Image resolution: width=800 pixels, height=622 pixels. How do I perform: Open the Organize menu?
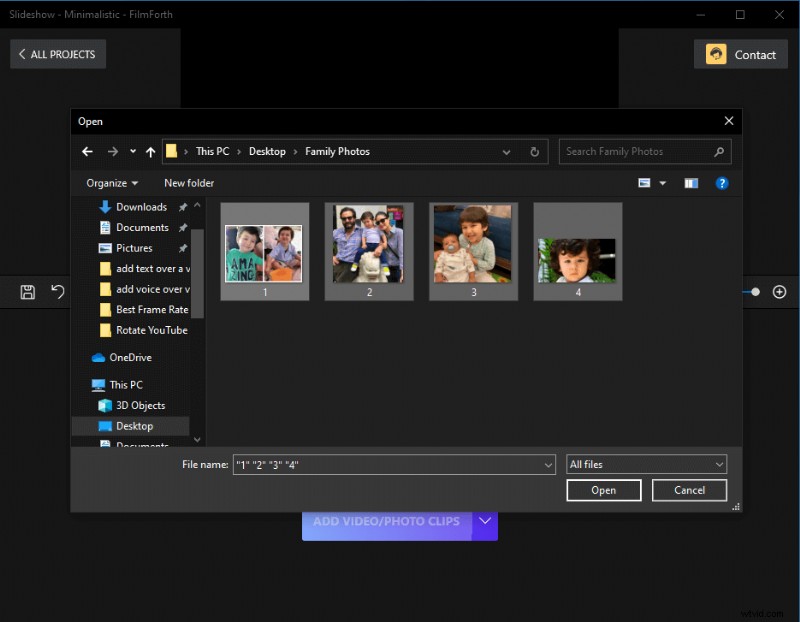click(109, 183)
